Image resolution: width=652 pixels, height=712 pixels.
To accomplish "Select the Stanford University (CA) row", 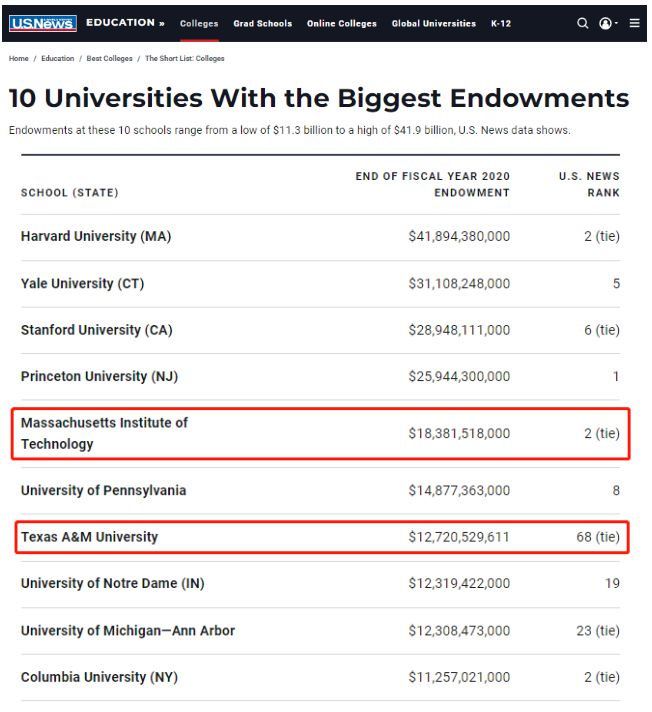I will [320, 330].
